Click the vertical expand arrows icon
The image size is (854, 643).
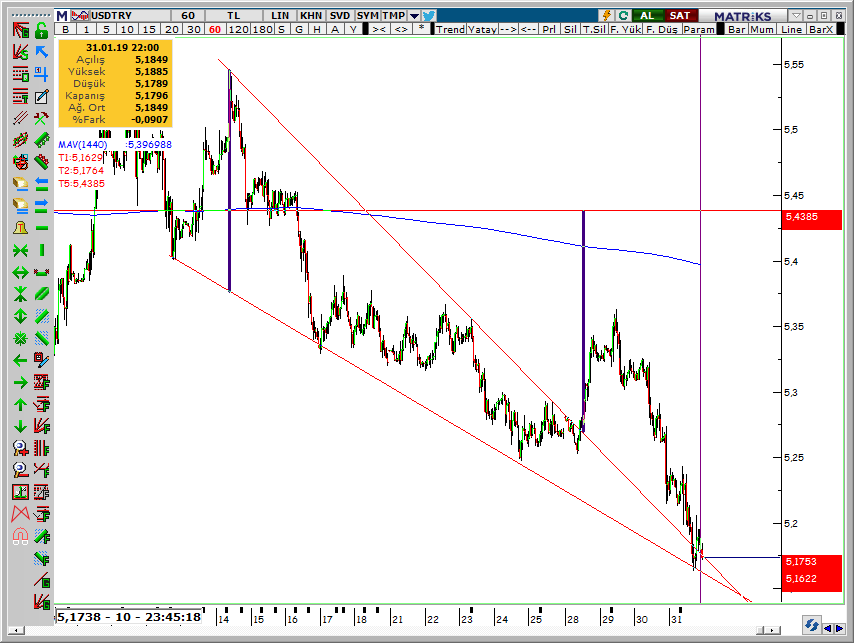click(20, 316)
